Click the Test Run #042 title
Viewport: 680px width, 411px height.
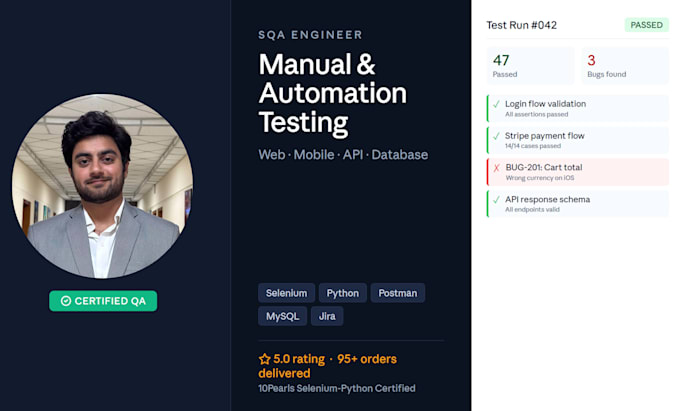point(521,25)
